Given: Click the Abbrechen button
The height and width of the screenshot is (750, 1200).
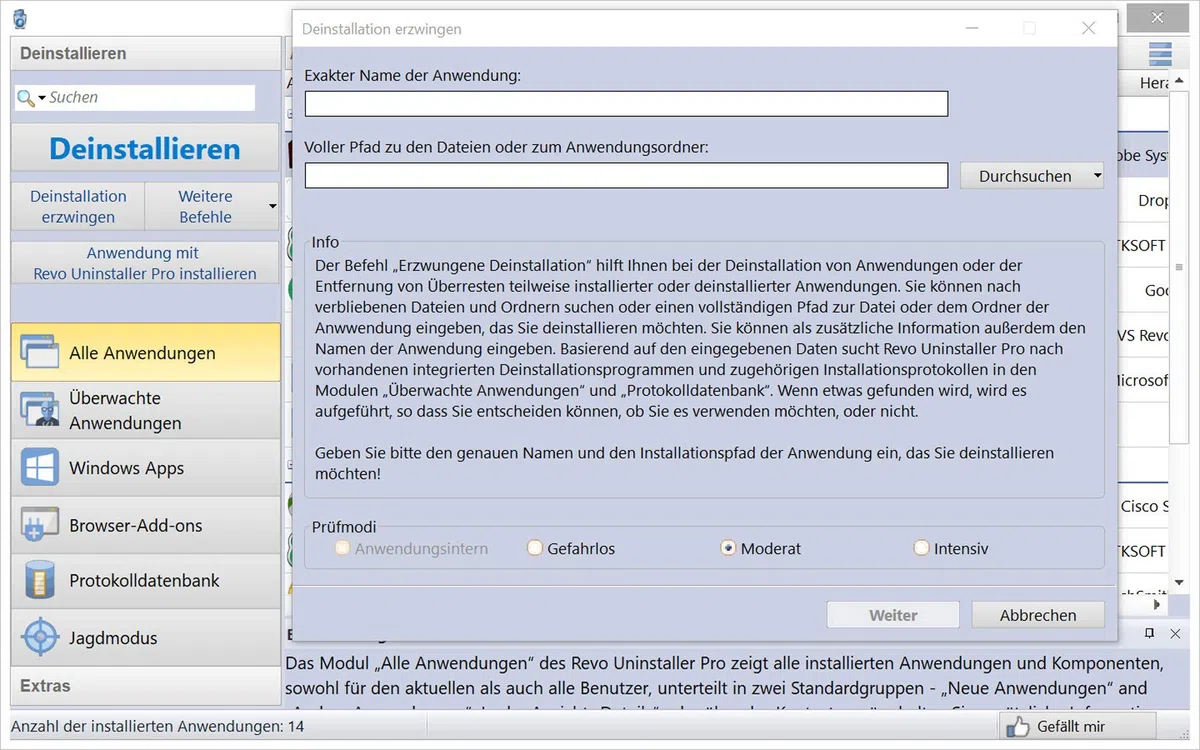Looking at the screenshot, I should click(1038, 615).
